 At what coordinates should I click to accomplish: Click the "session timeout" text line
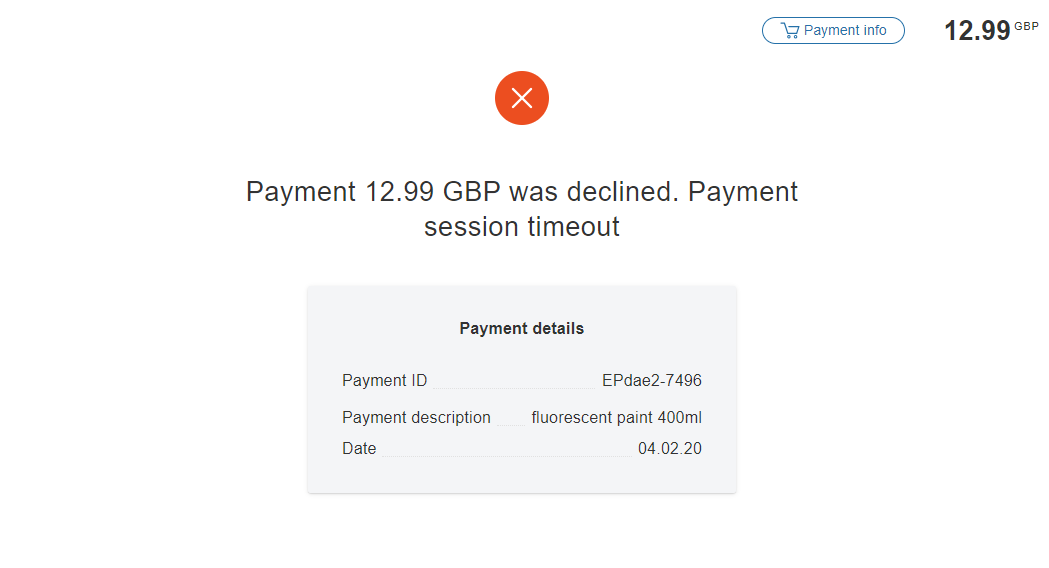(522, 227)
